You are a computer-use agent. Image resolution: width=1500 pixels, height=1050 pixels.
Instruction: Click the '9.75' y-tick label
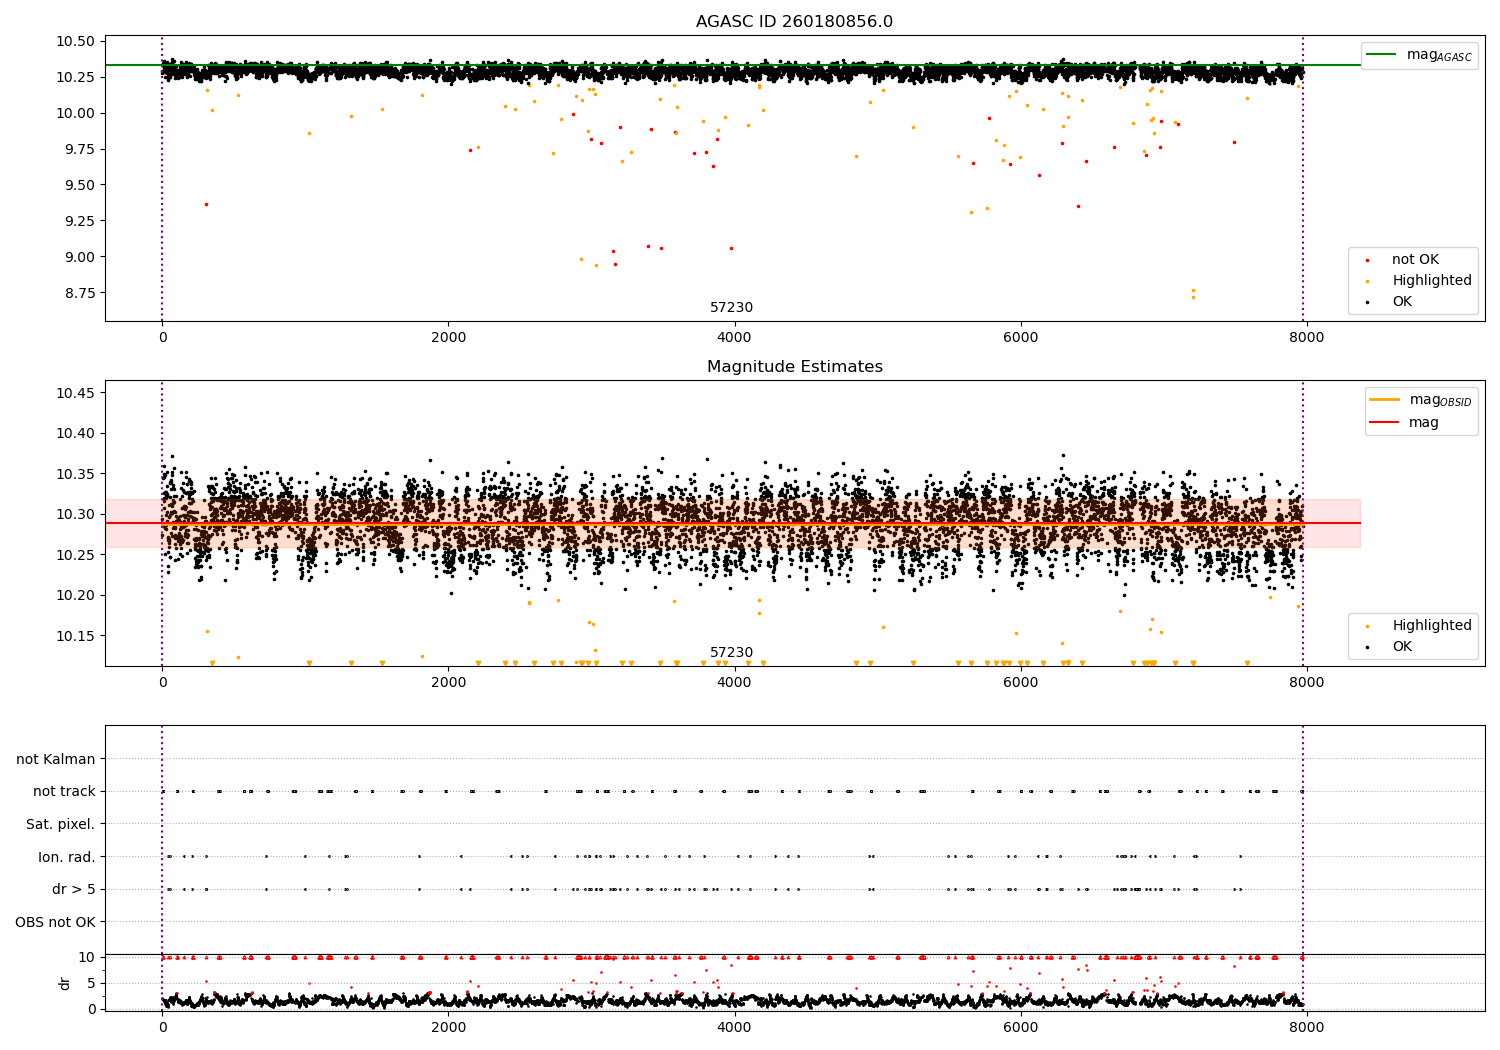pos(79,149)
